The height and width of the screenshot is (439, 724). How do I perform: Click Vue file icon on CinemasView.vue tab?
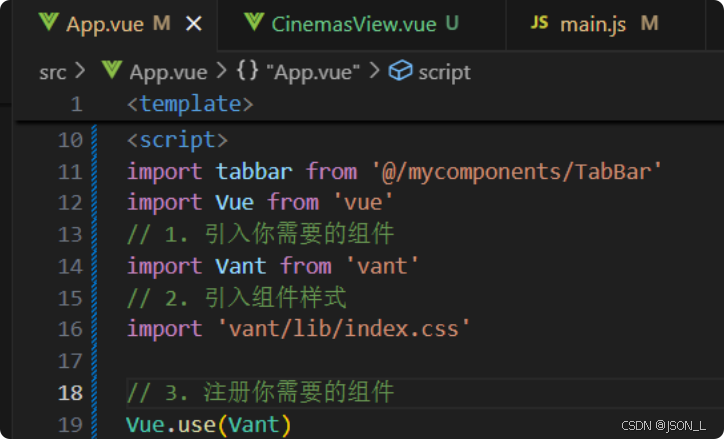click(254, 22)
